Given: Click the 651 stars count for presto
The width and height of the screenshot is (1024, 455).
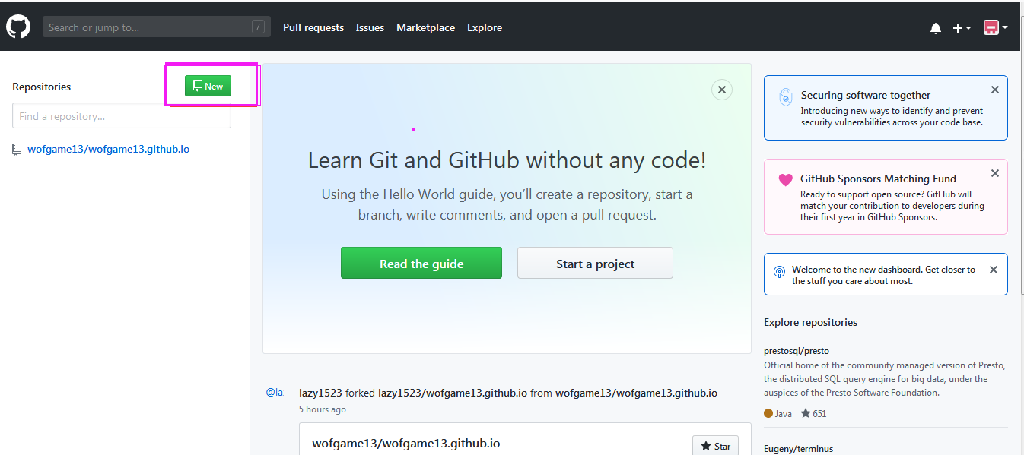Looking at the screenshot, I should (x=814, y=413).
